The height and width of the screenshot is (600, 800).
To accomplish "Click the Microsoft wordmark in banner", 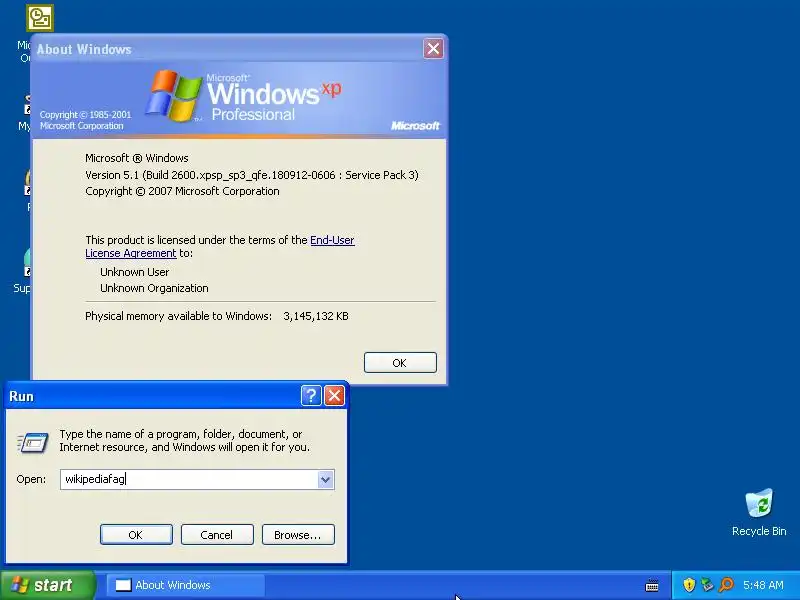I will coord(415,126).
